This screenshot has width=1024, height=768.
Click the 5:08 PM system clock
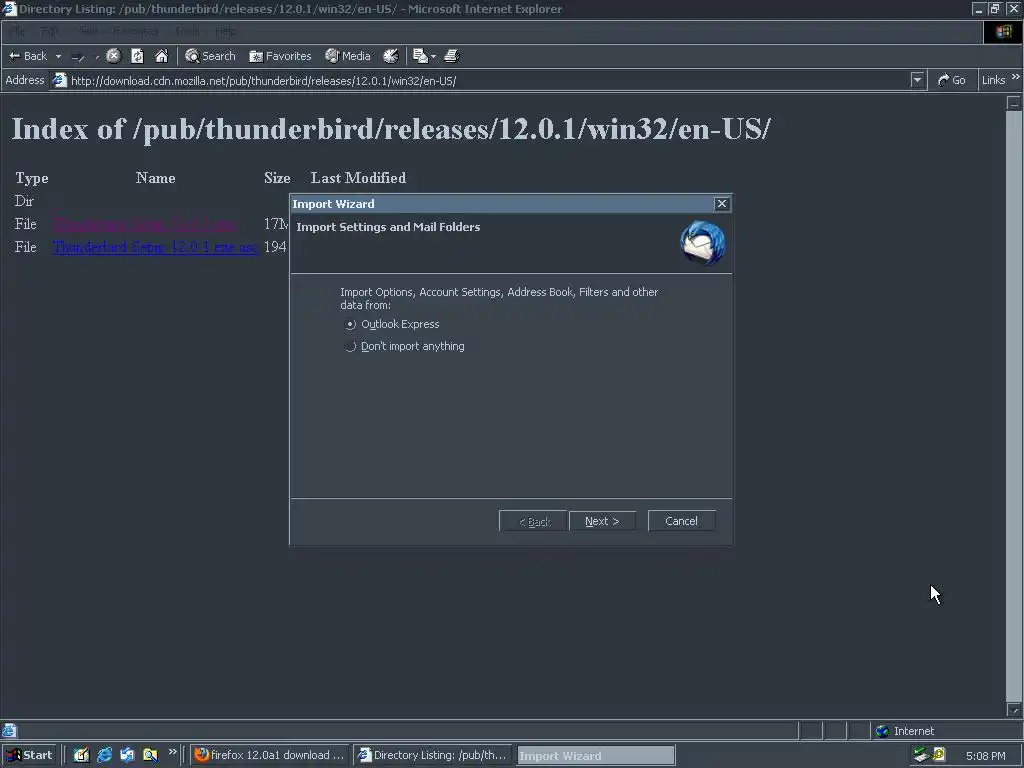985,756
